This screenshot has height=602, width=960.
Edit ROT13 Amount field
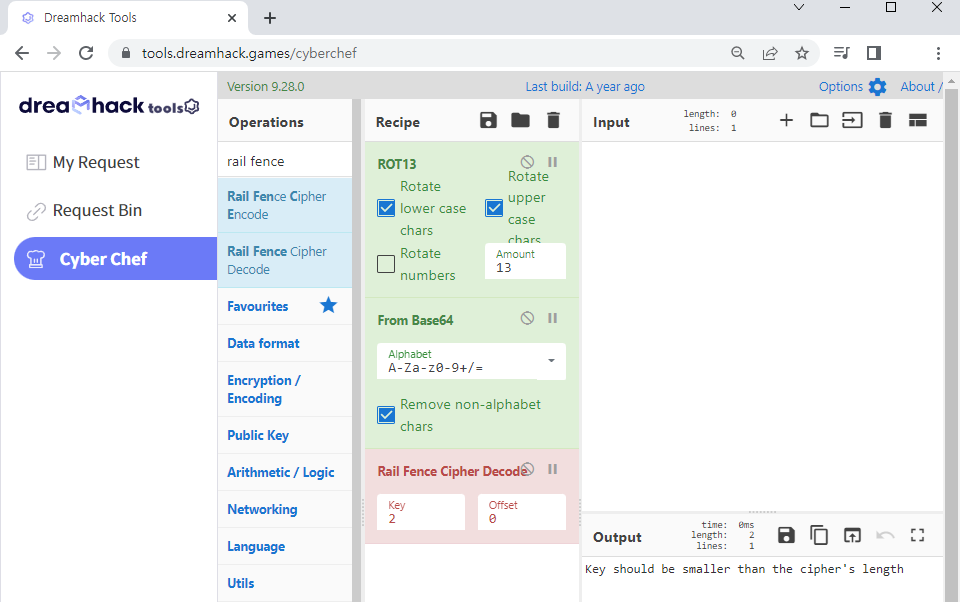click(x=525, y=261)
